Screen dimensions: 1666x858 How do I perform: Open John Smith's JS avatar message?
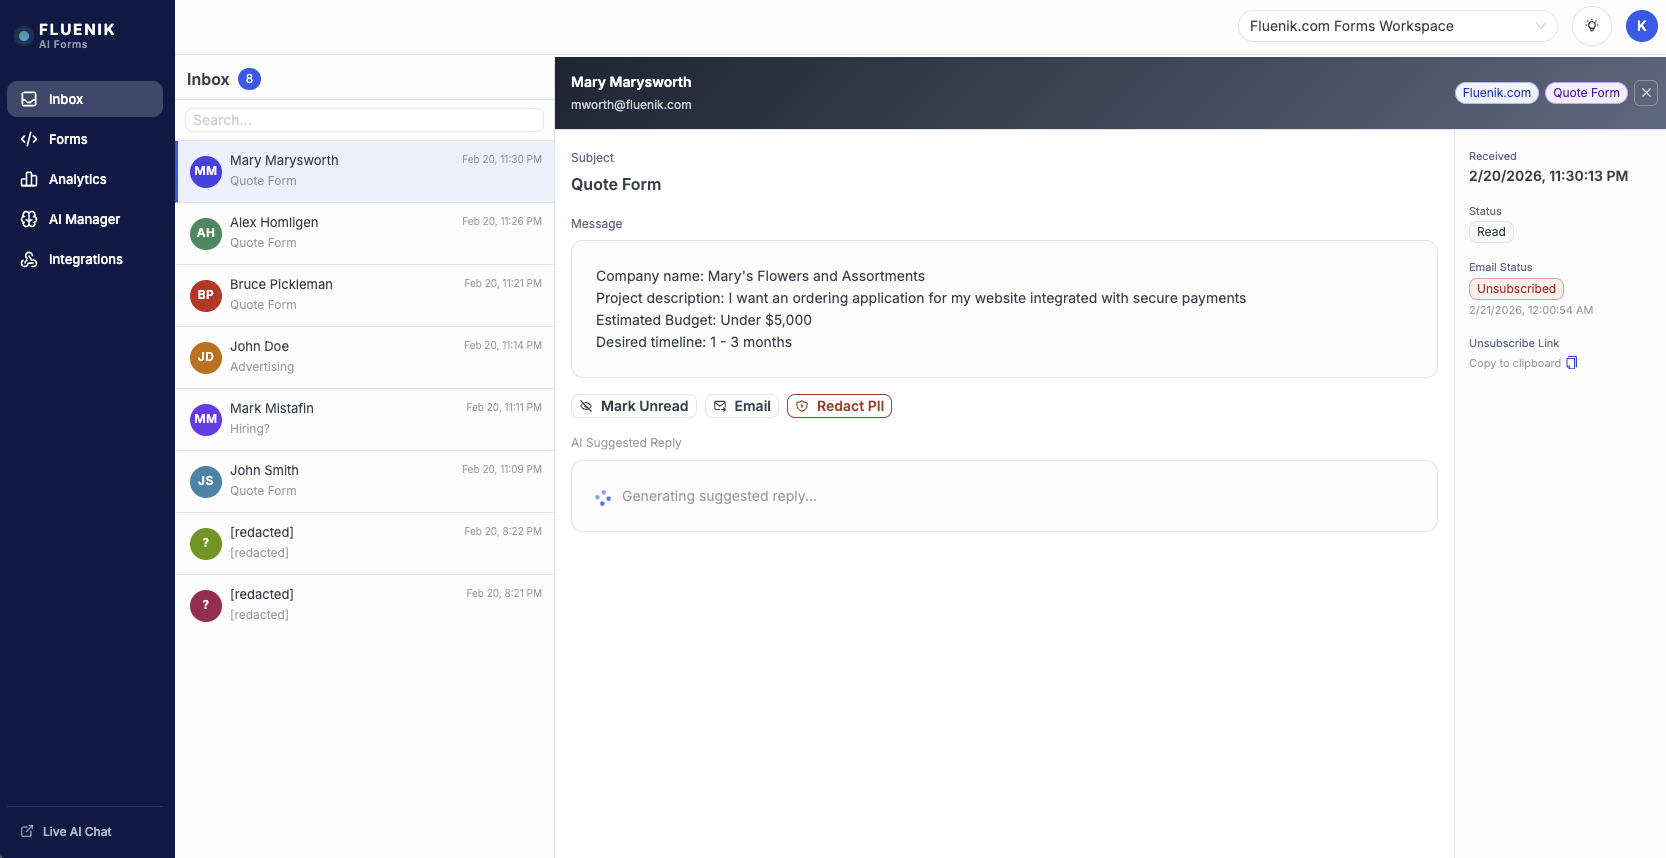(x=206, y=481)
